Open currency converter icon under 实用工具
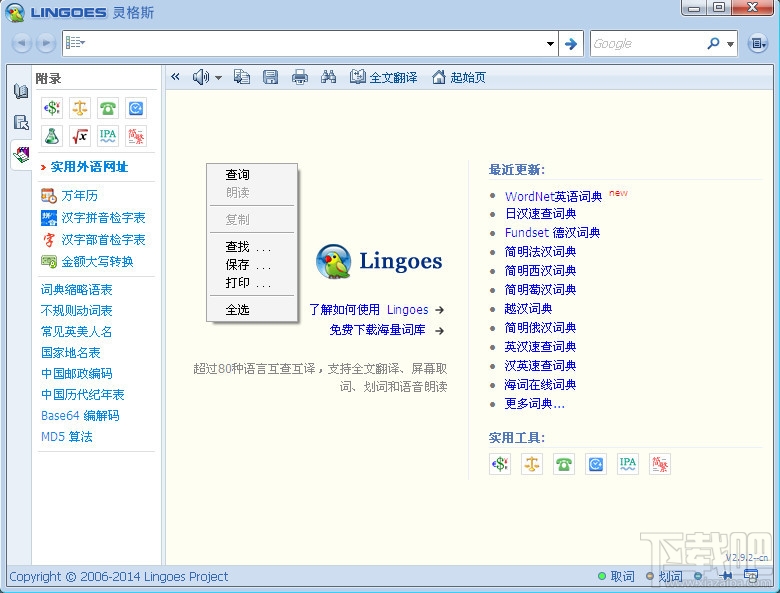 click(x=499, y=464)
